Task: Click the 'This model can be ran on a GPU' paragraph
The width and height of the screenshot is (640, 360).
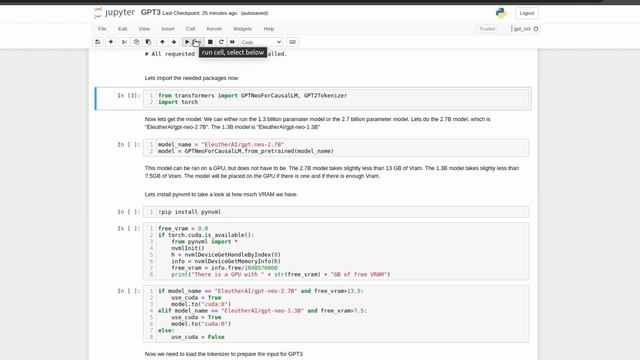Action: (332, 172)
